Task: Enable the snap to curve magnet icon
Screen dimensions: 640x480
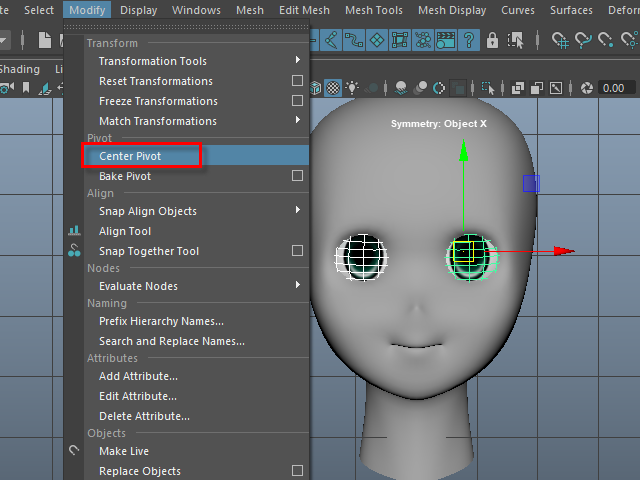Action: coord(584,40)
